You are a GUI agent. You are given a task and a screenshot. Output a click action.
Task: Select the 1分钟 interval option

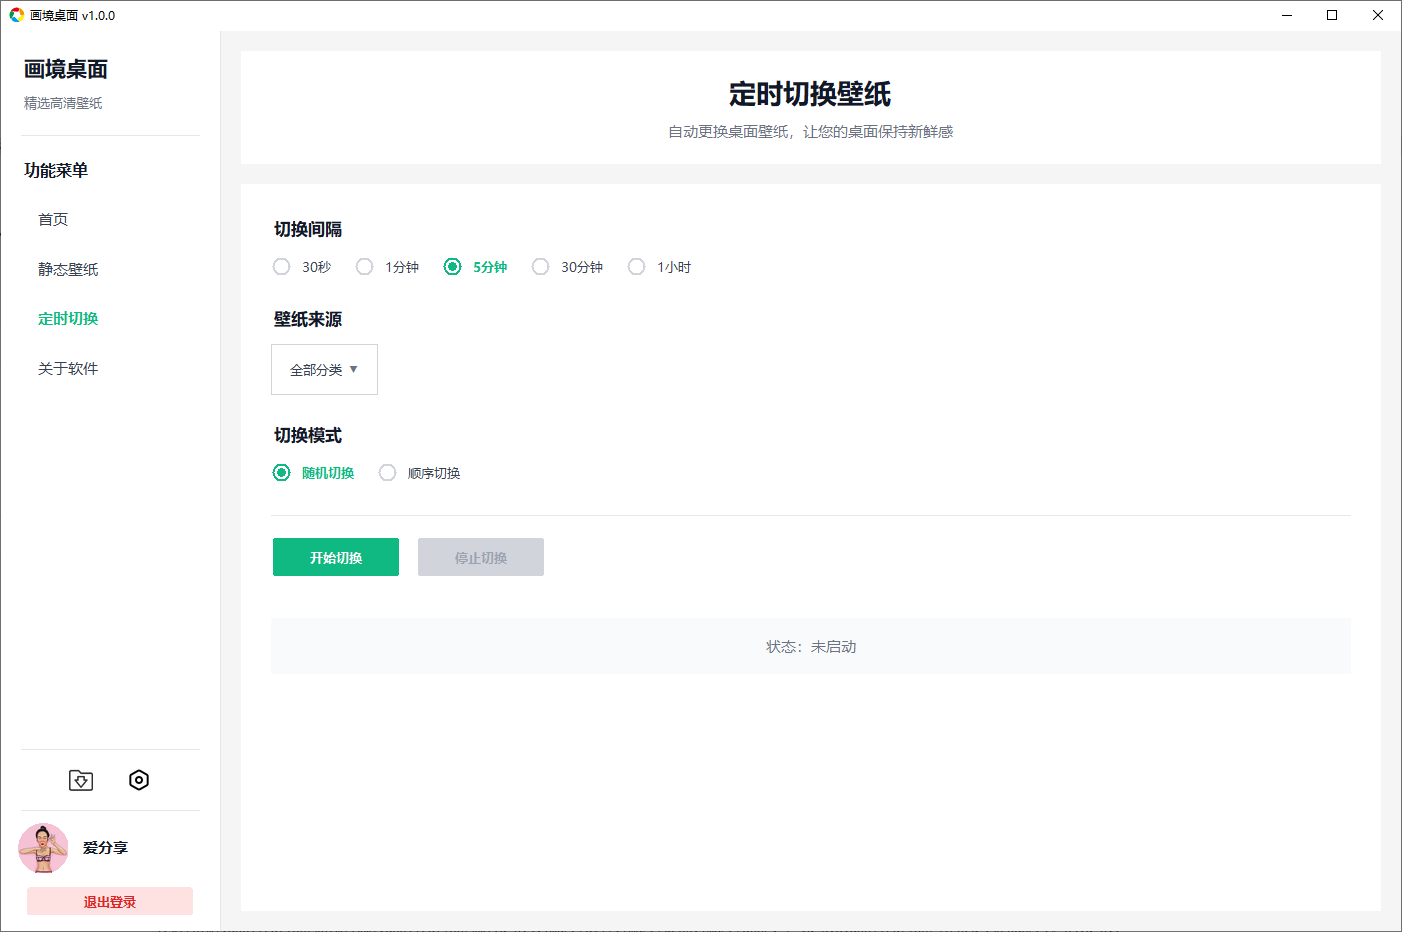click(x=365, y=267)
